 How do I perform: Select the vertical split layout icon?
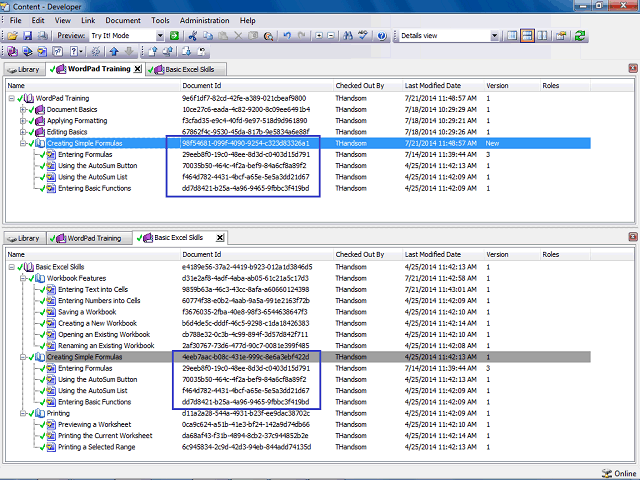pyautogui.click(x=542, y=36)
